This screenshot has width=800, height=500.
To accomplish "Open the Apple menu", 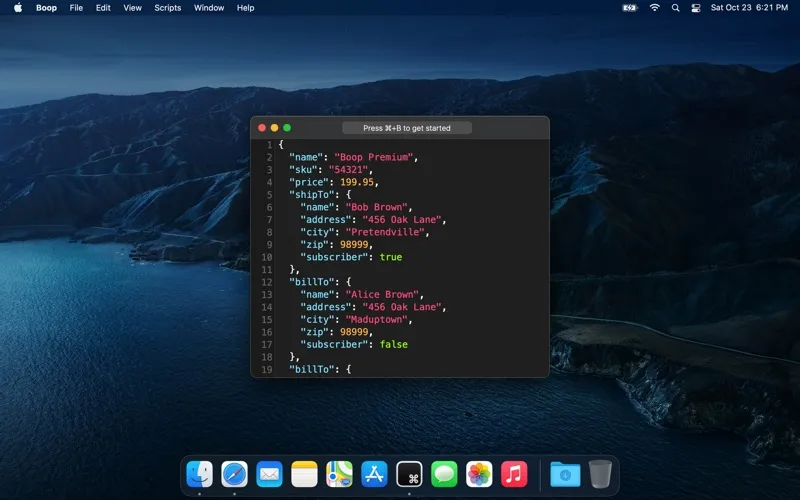I will click(18, 8).
